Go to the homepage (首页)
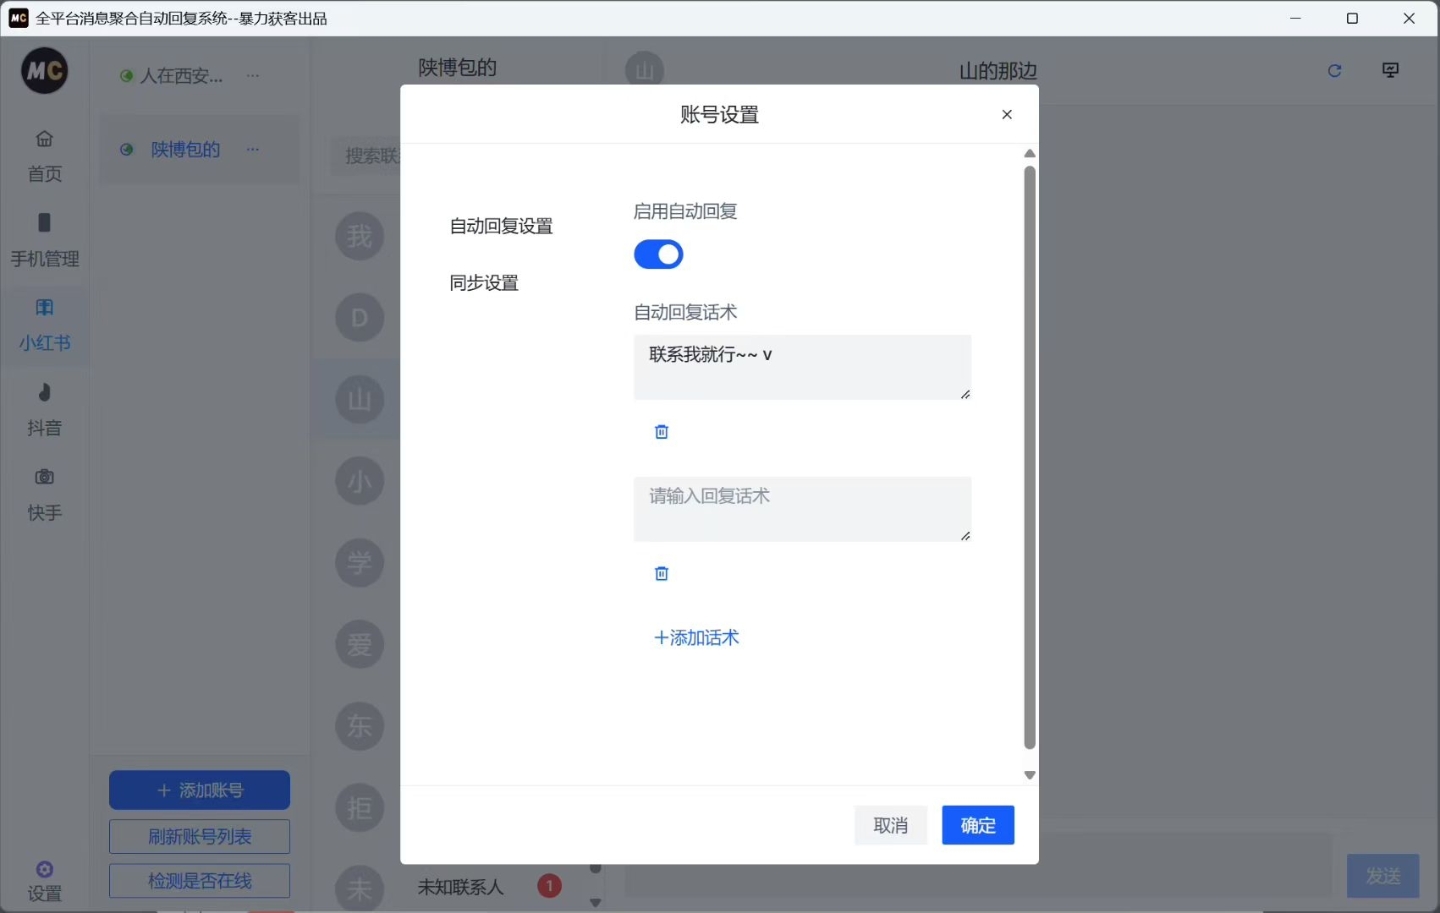This screenshot has height=913, width=1440. [x=44, y=155]
